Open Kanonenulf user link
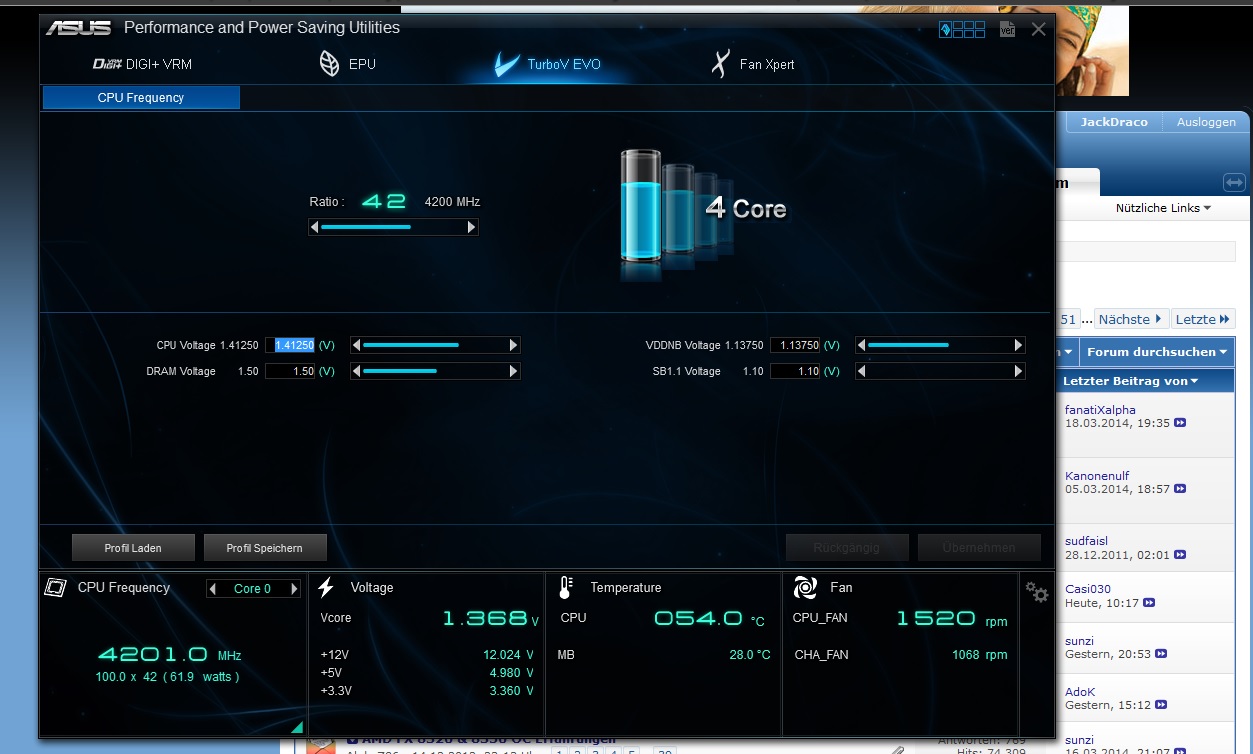 pyautogui.click(x=1097, y=476)
